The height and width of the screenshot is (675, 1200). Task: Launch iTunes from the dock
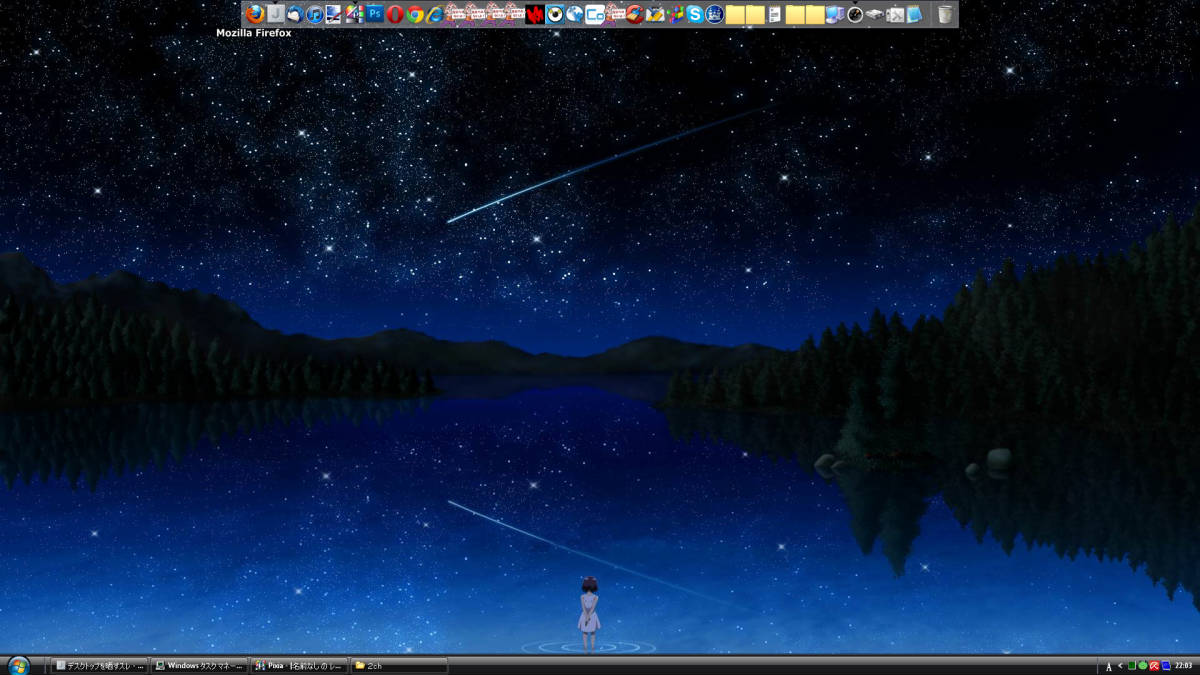coord(315,14)
